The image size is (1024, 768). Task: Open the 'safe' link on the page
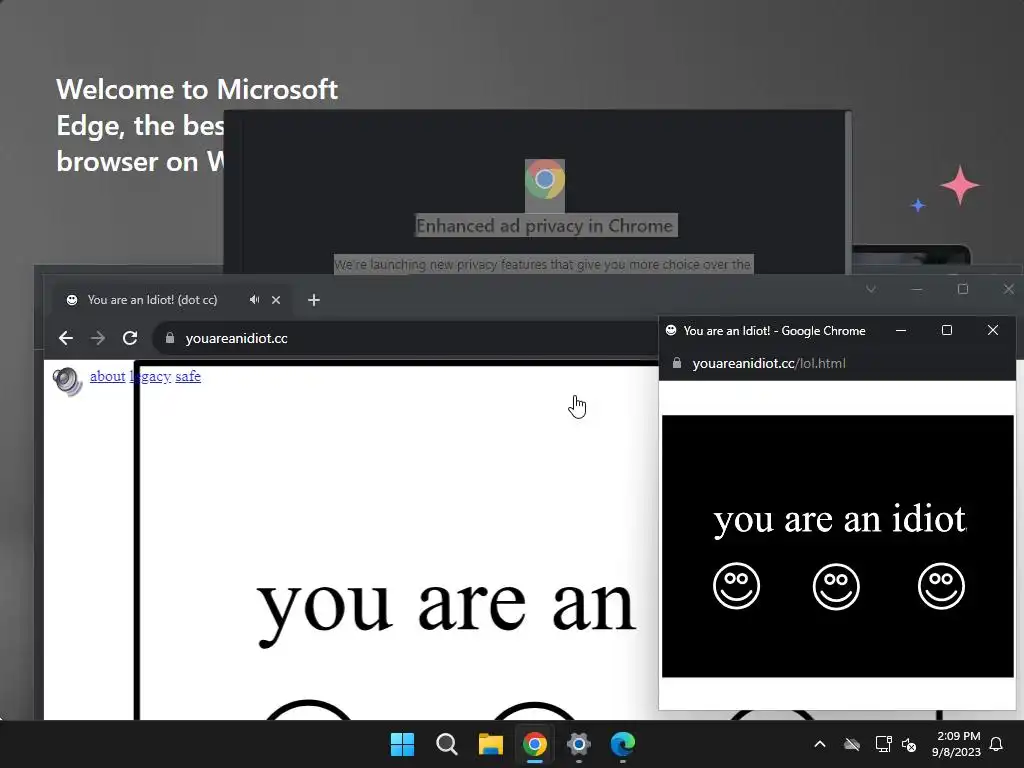[188, 376]
